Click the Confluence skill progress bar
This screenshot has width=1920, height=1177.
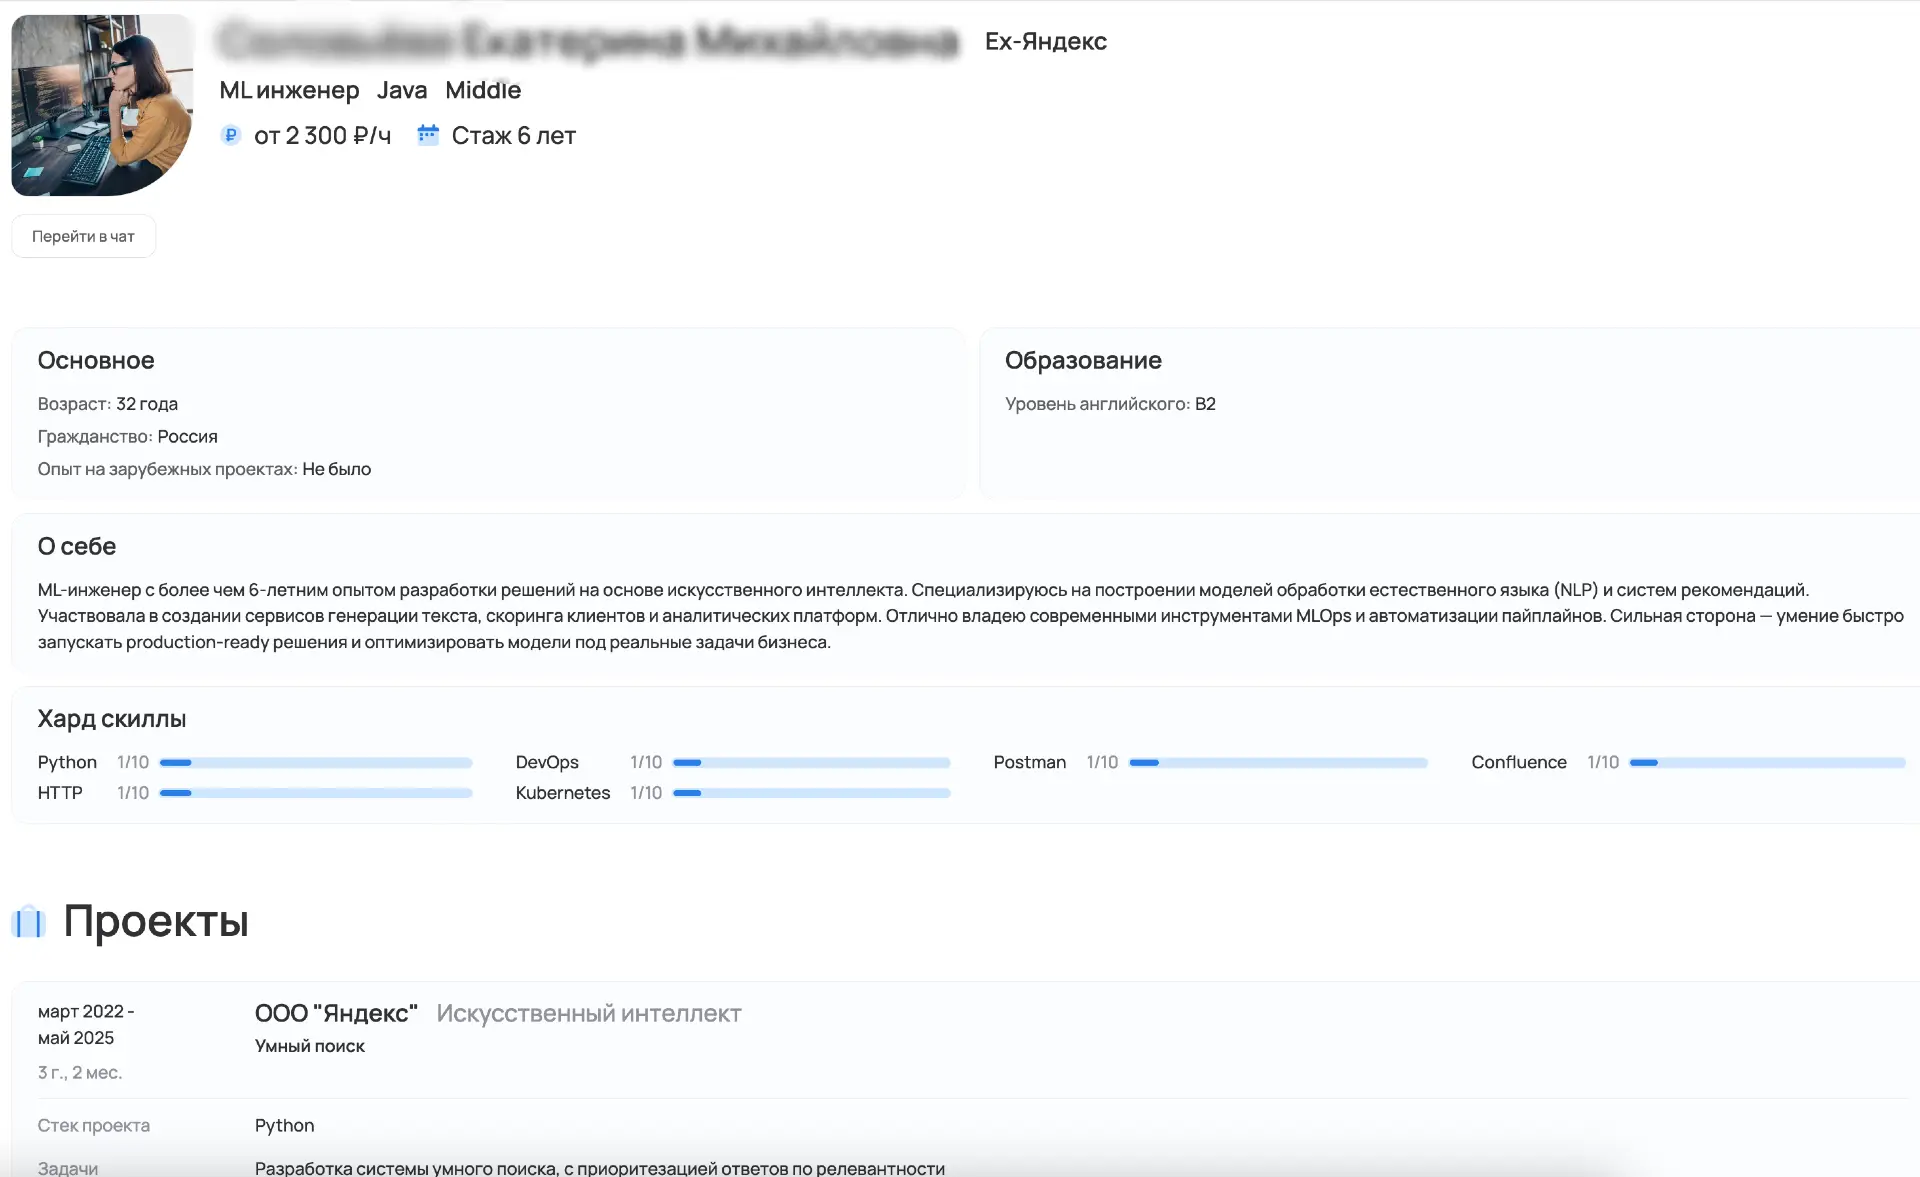click(1766, 763)
